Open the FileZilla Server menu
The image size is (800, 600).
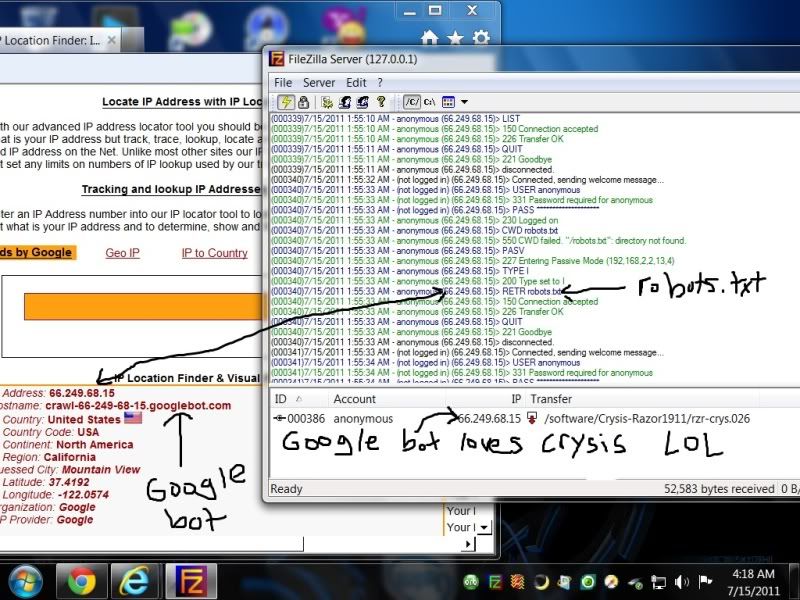click(319, 83)
